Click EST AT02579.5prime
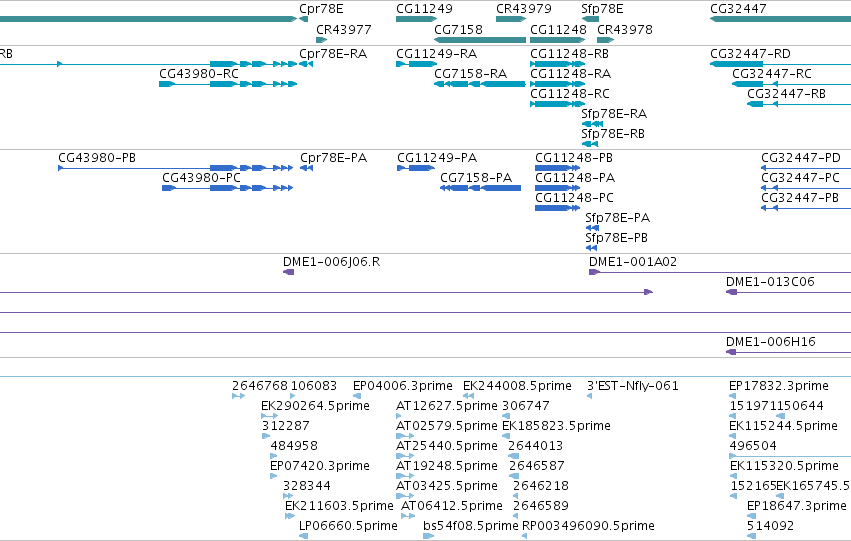This screenshot has height=541, width=851. click(x=447, y=426)
